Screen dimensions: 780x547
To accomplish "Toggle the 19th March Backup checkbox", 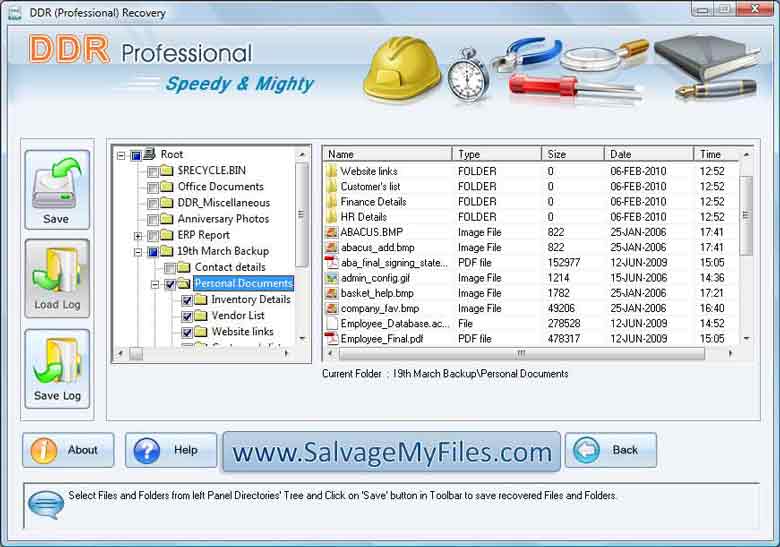I will 153,252.
